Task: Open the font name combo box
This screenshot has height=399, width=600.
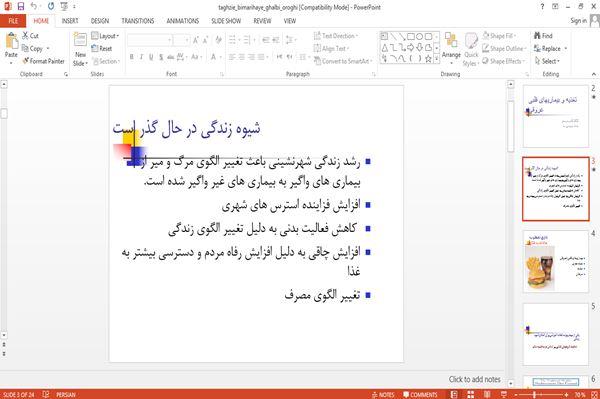Action: [x=149, y=40]
